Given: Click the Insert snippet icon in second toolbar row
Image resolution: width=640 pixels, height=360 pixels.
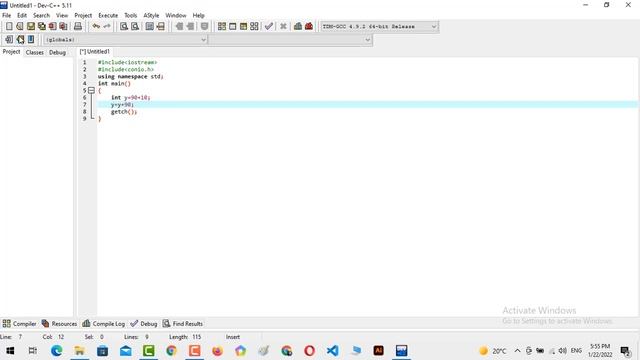Looking at the screenshot, I should pyautogui.click(x=9, y=40).
